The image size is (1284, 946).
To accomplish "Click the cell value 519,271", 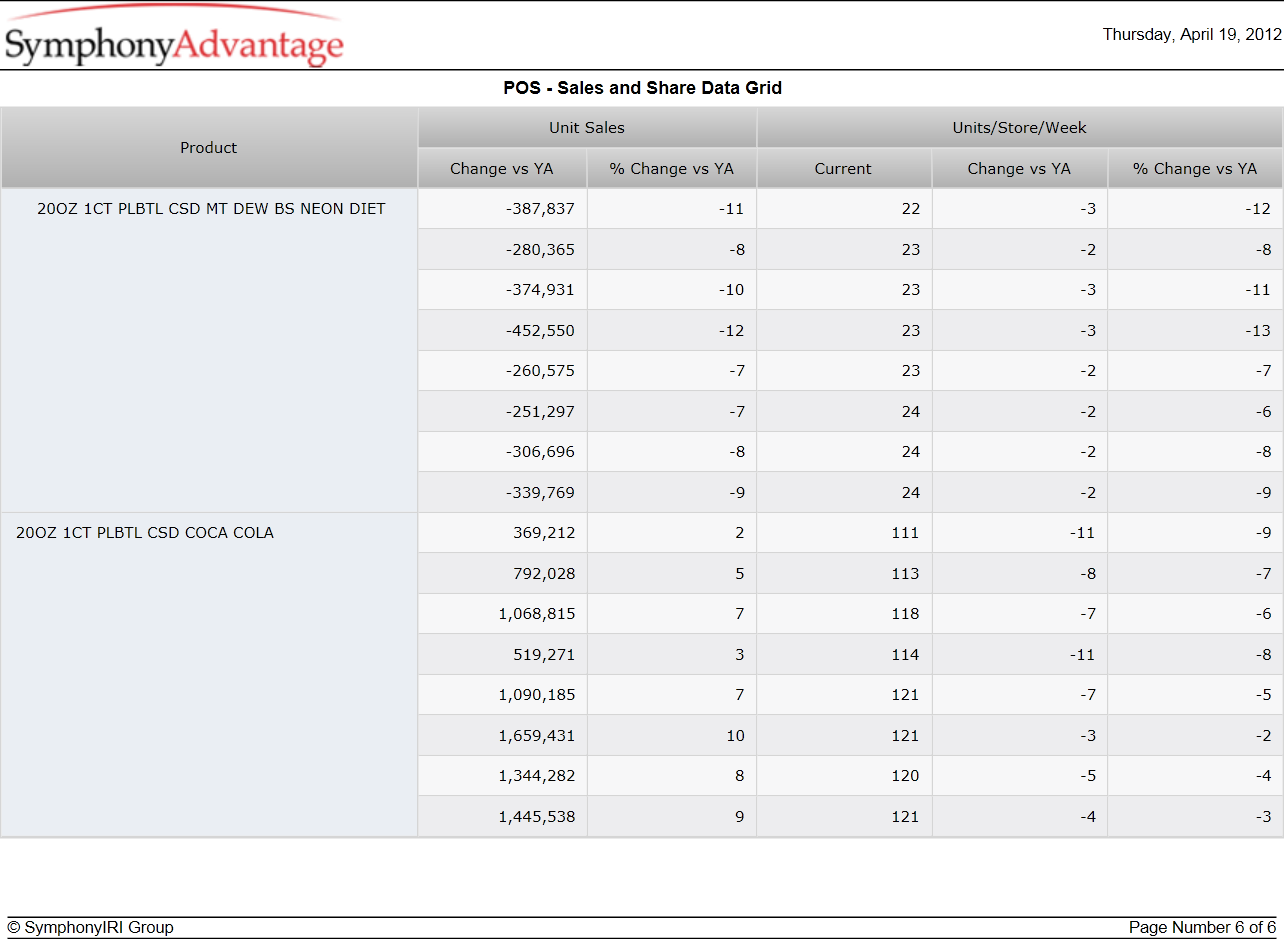I will (x=545, y=655).
